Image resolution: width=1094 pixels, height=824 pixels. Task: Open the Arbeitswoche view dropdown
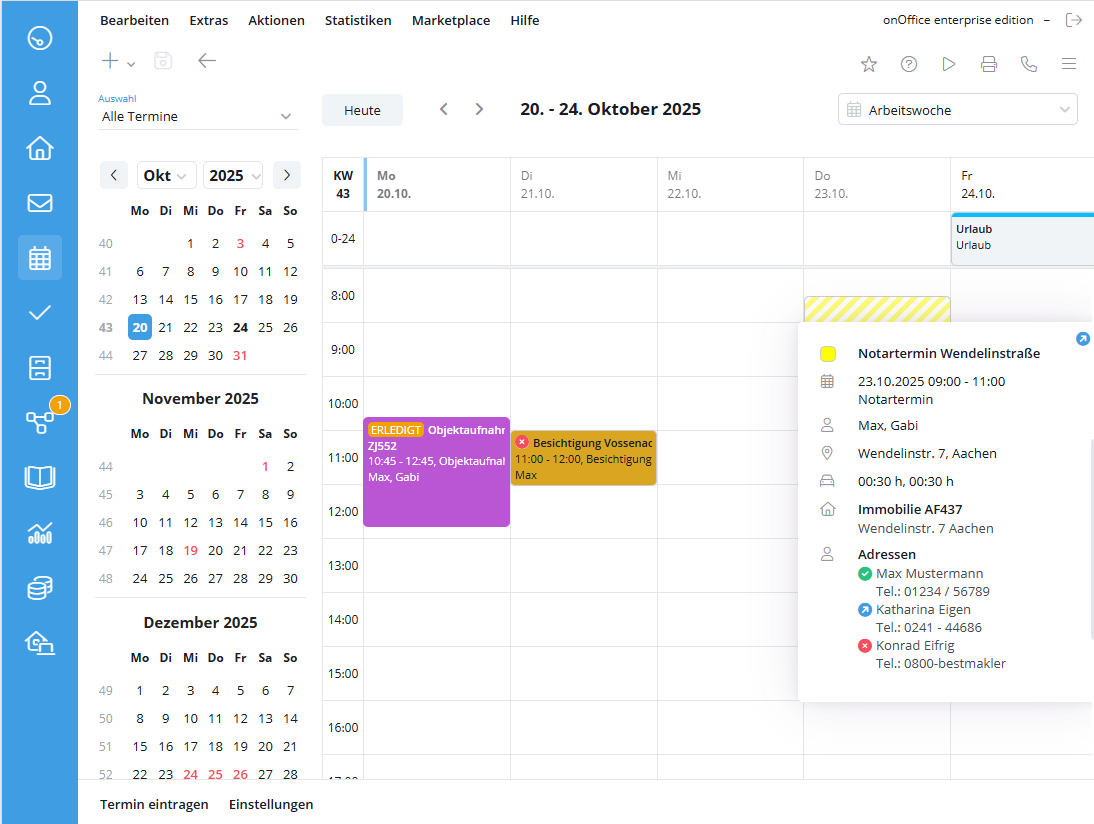pyautogui.click(x=956, y=109)
